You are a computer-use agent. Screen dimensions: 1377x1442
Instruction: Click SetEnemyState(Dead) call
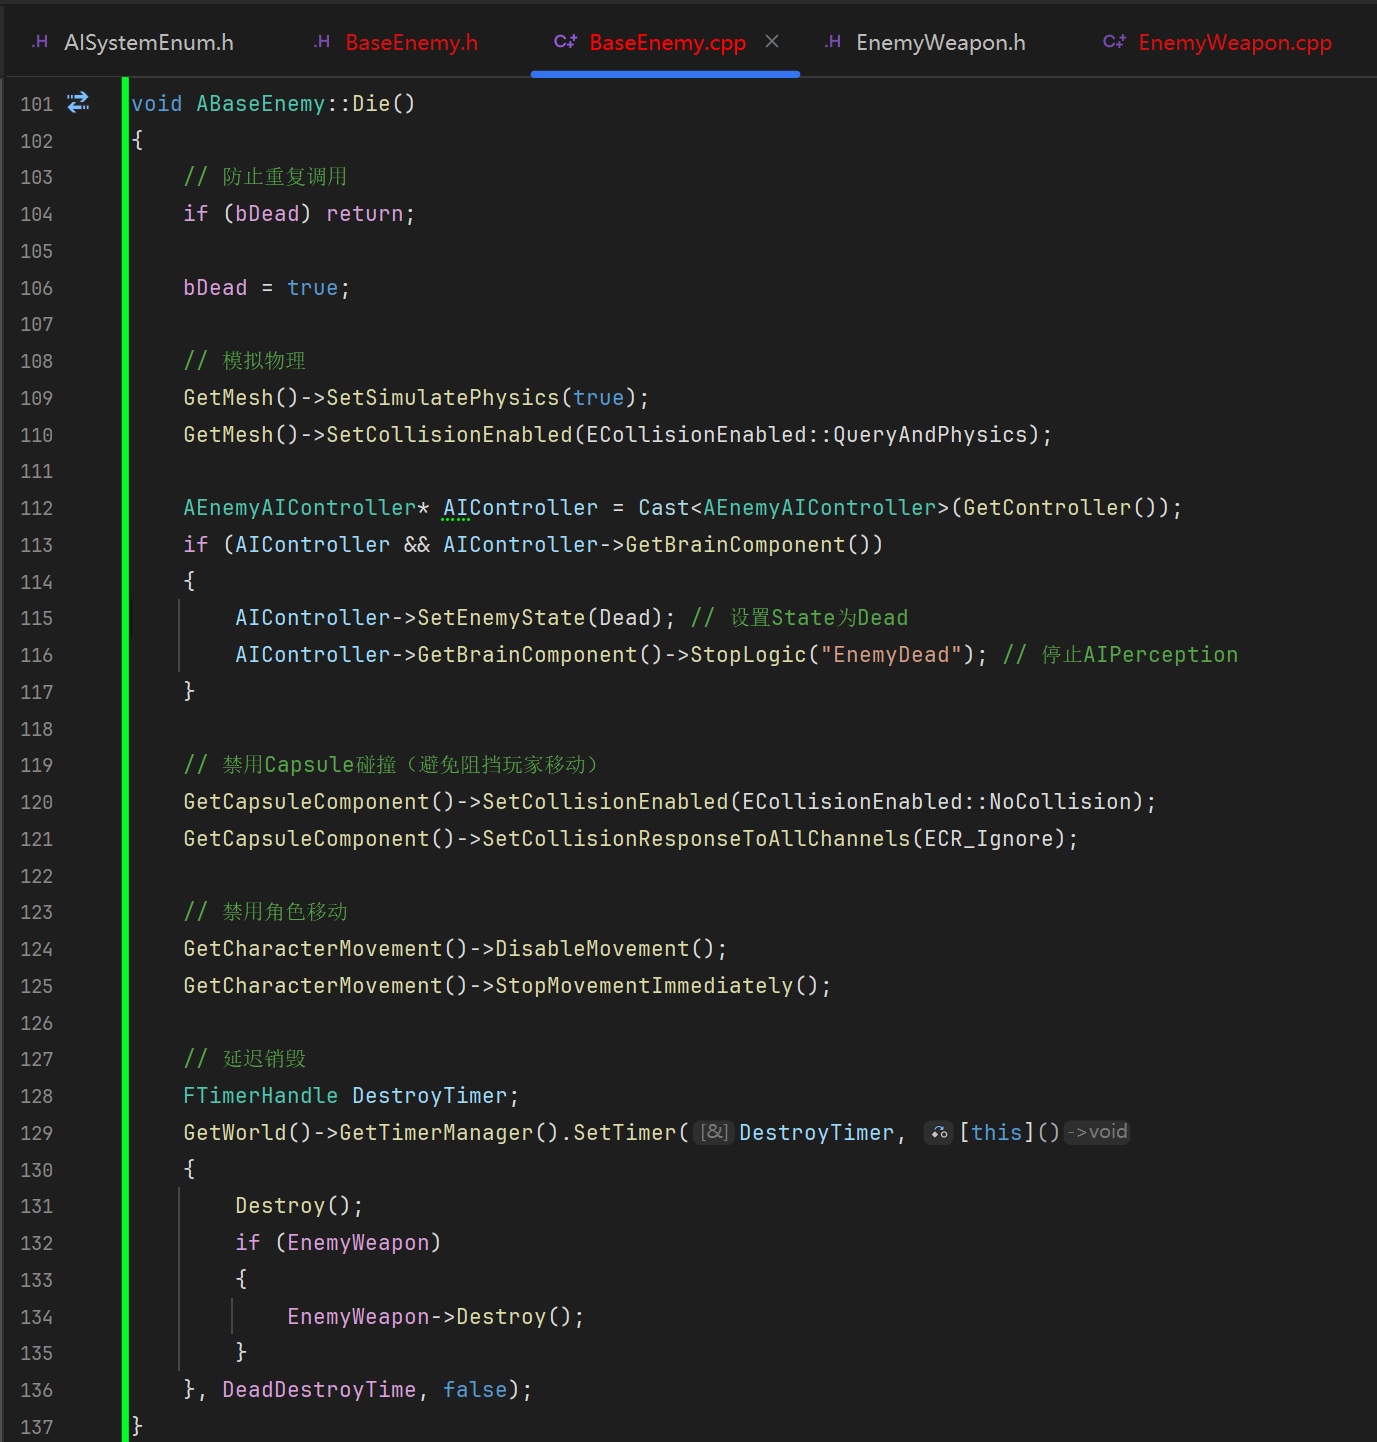click(x=539, y=618)
